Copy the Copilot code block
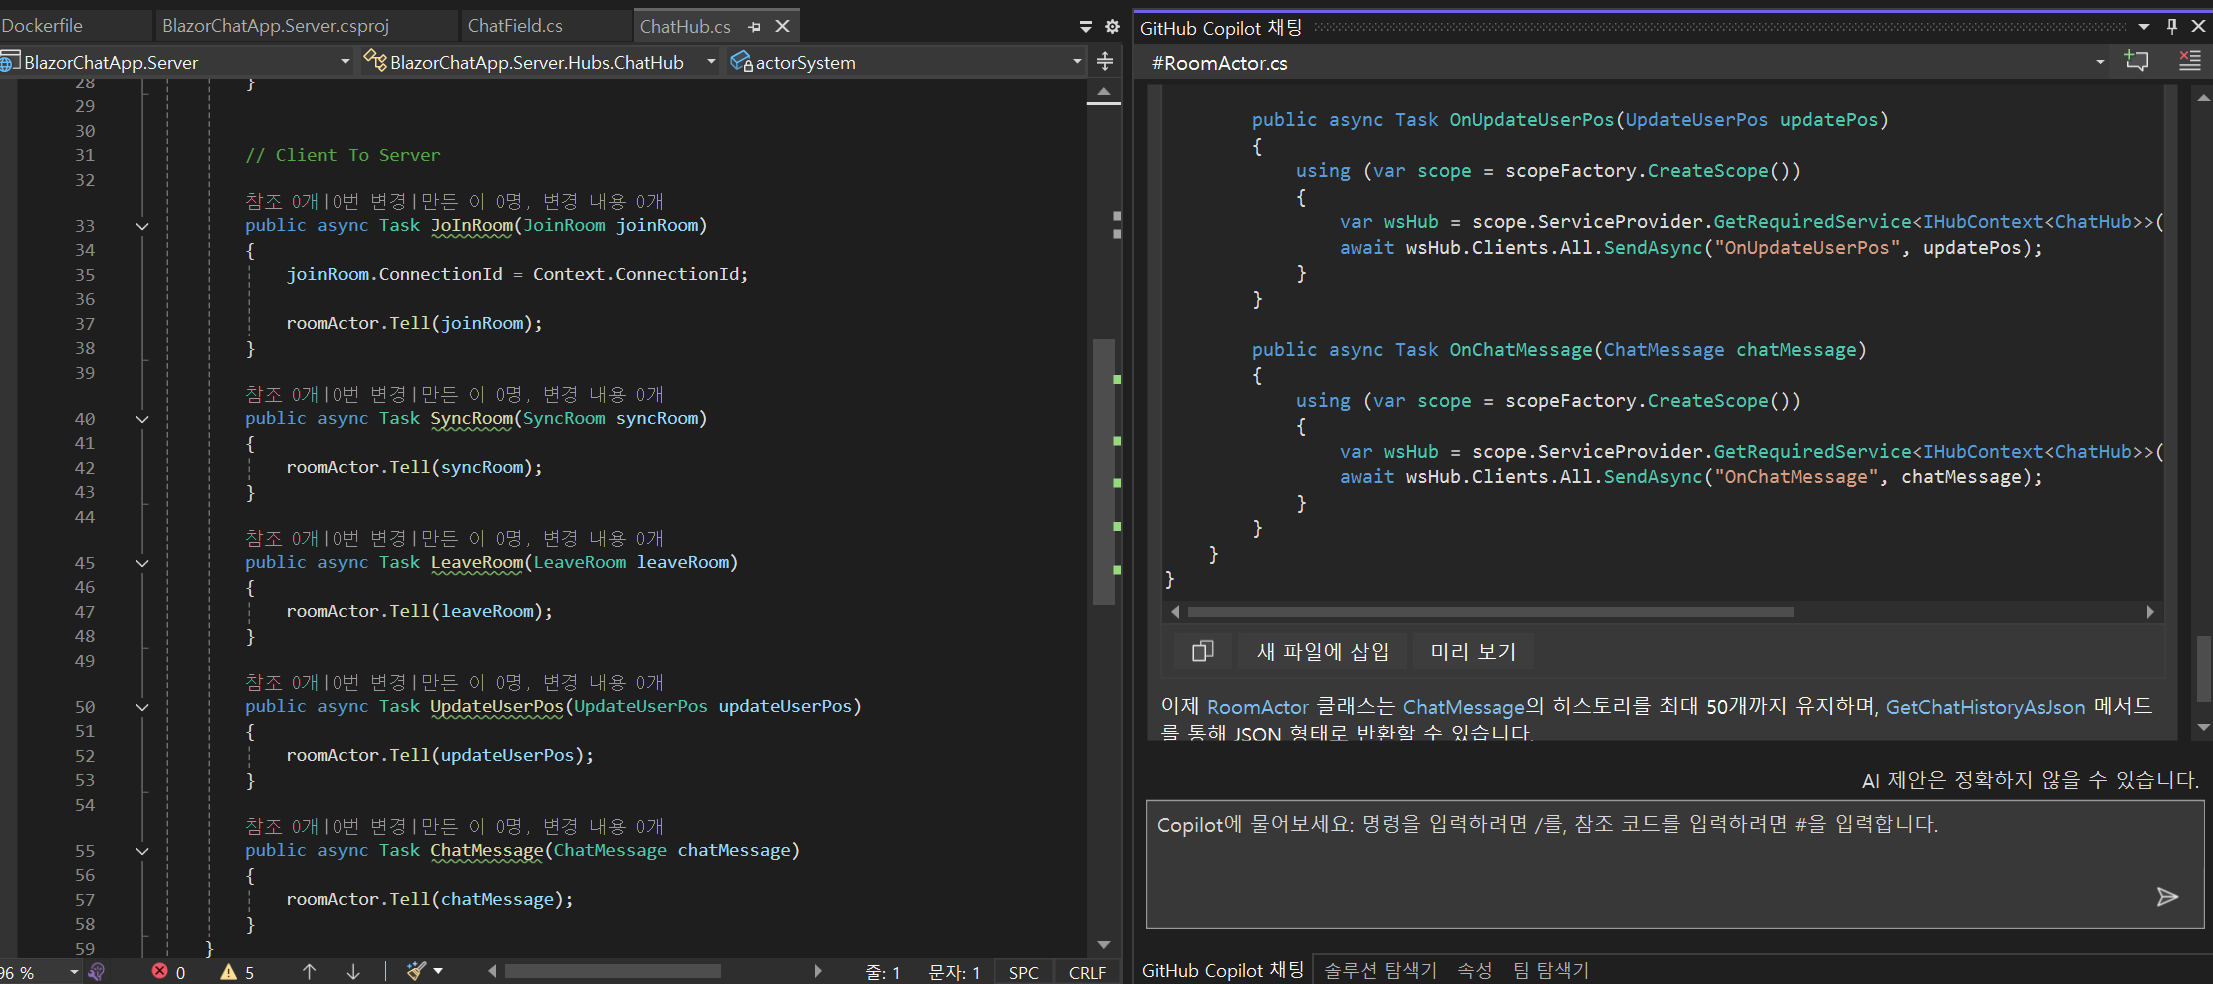Image resolution: width=2213 pixels, height=984 pixels. click(x=1202, y=651)
